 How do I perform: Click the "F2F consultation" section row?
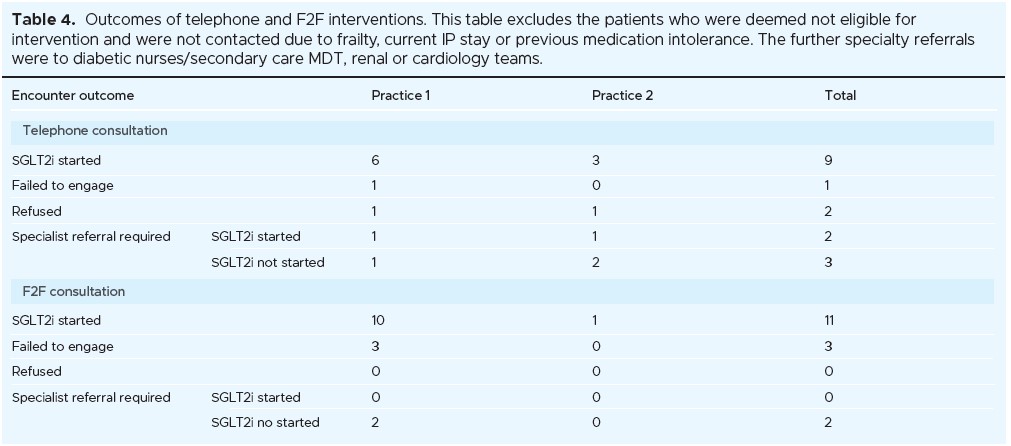coord(74,292)
